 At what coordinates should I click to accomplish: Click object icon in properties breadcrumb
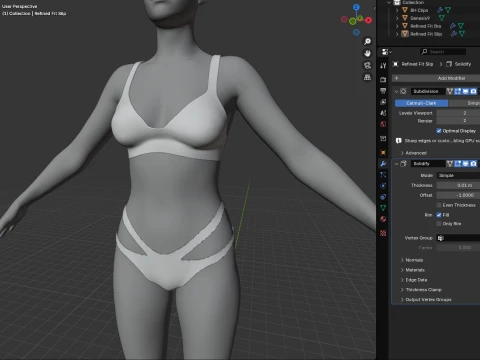point(395,64)
